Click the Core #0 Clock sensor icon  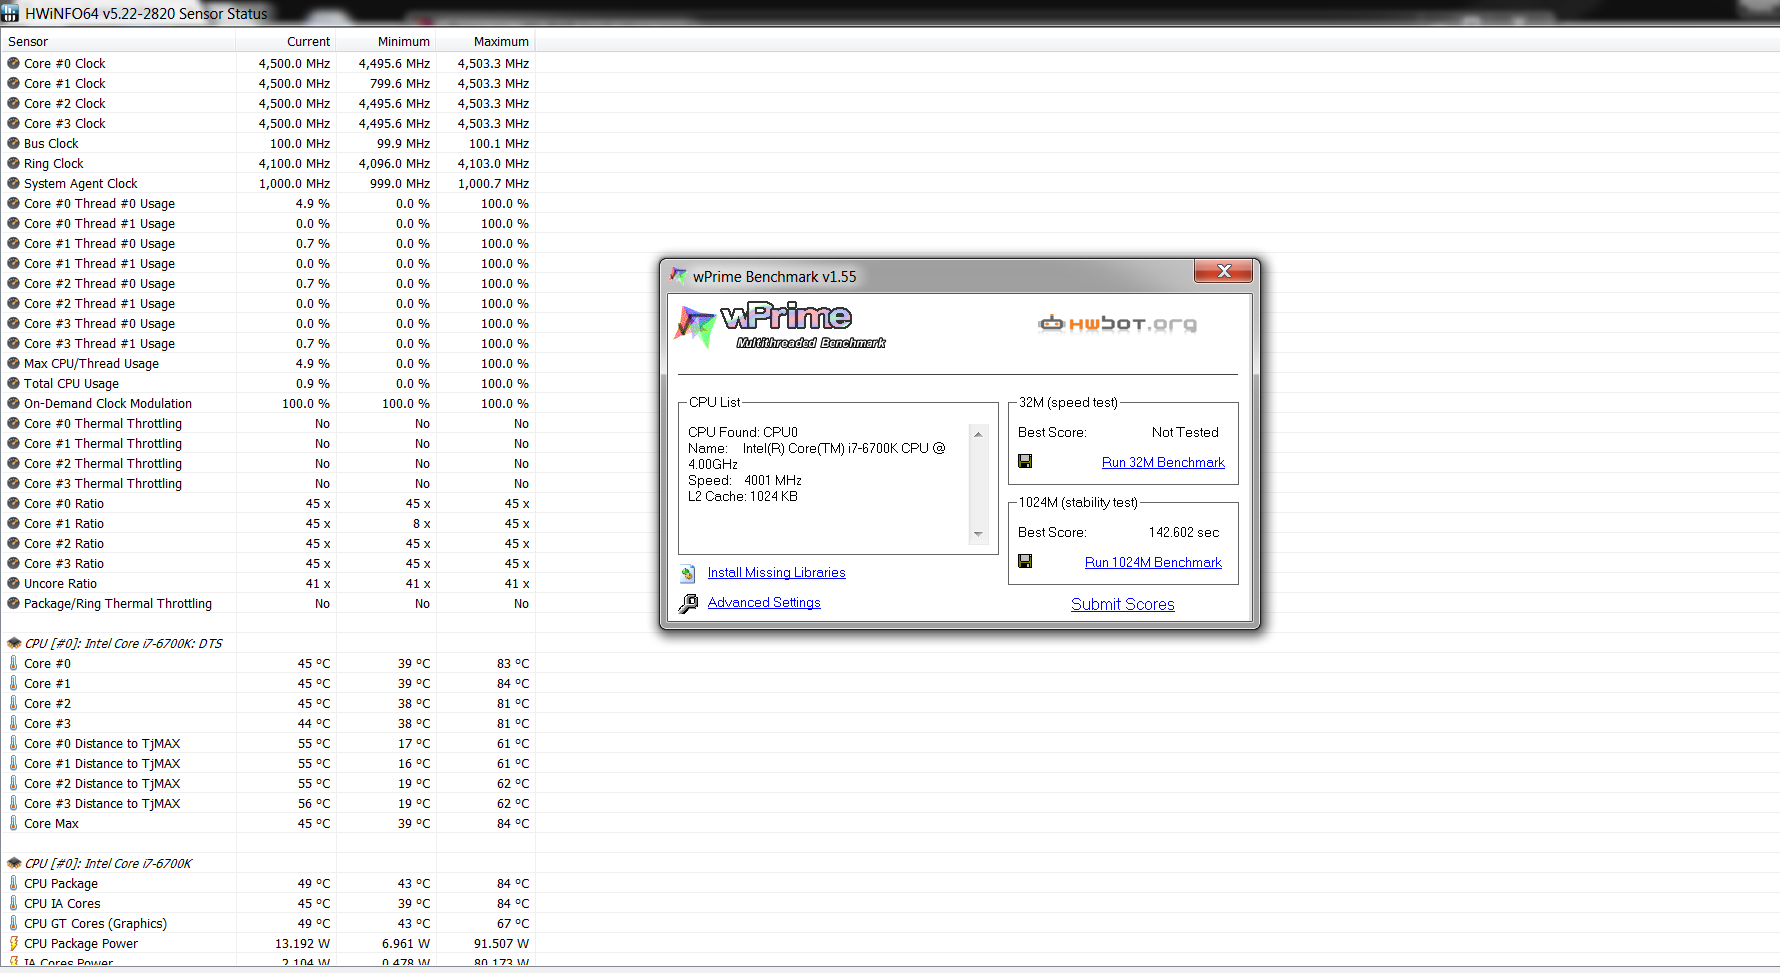[x=14, y=63]
